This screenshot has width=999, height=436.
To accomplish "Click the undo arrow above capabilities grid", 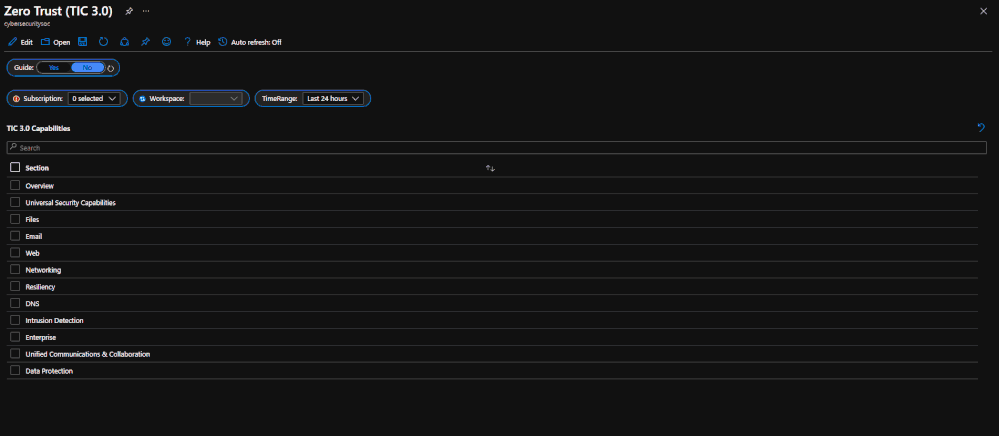I will click(x=981, y=127).
